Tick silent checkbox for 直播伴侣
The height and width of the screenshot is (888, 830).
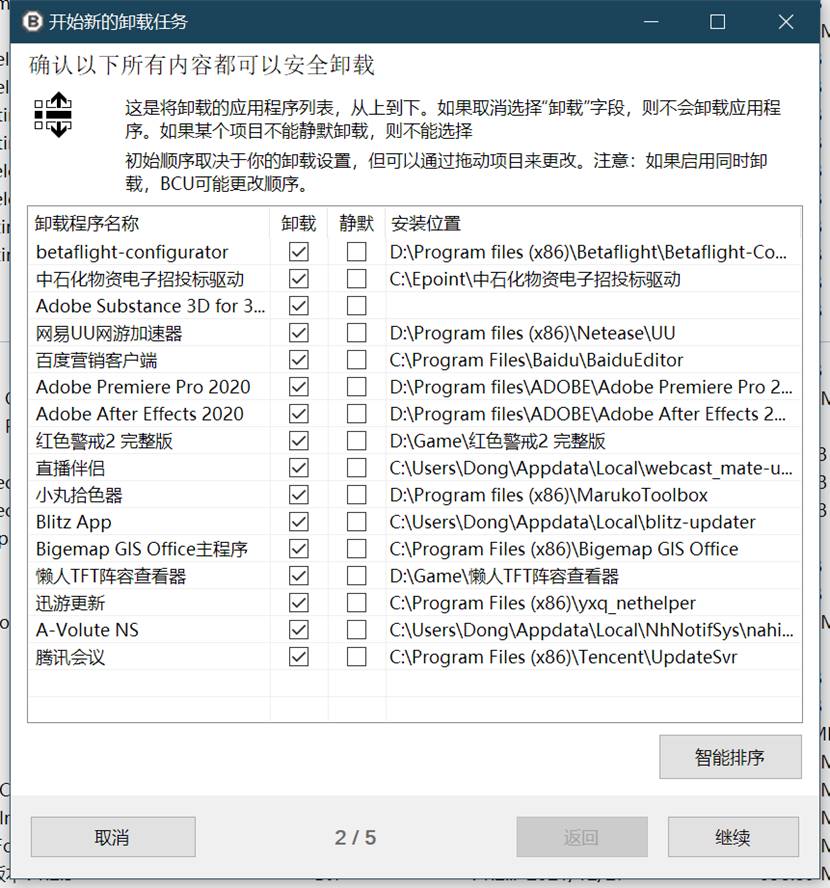(357, 468)
